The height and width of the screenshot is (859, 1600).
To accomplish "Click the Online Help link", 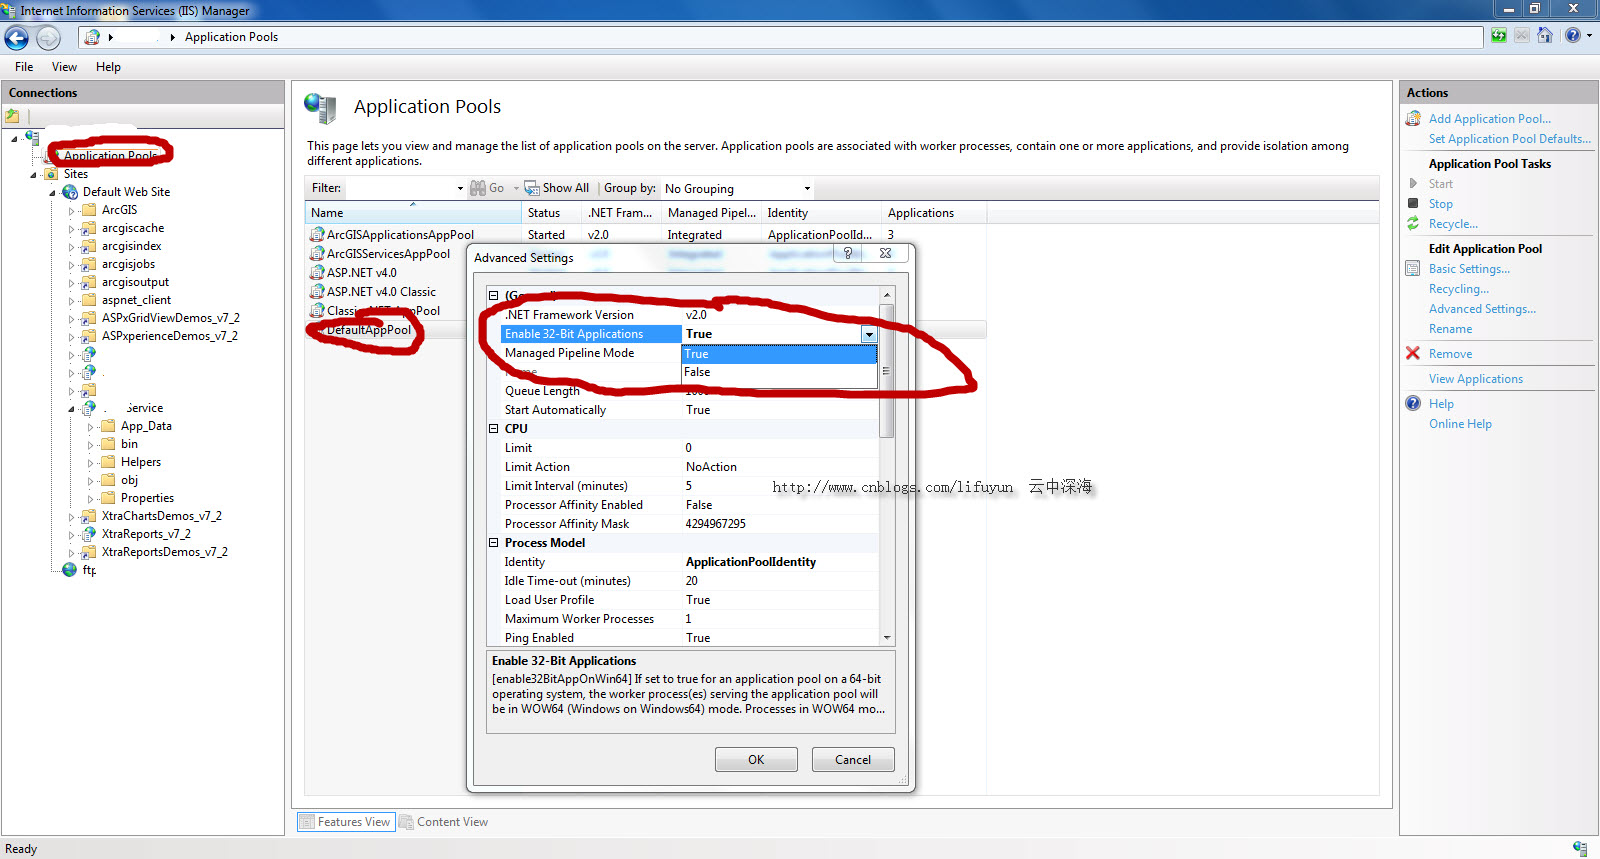I will [1460, 424].
